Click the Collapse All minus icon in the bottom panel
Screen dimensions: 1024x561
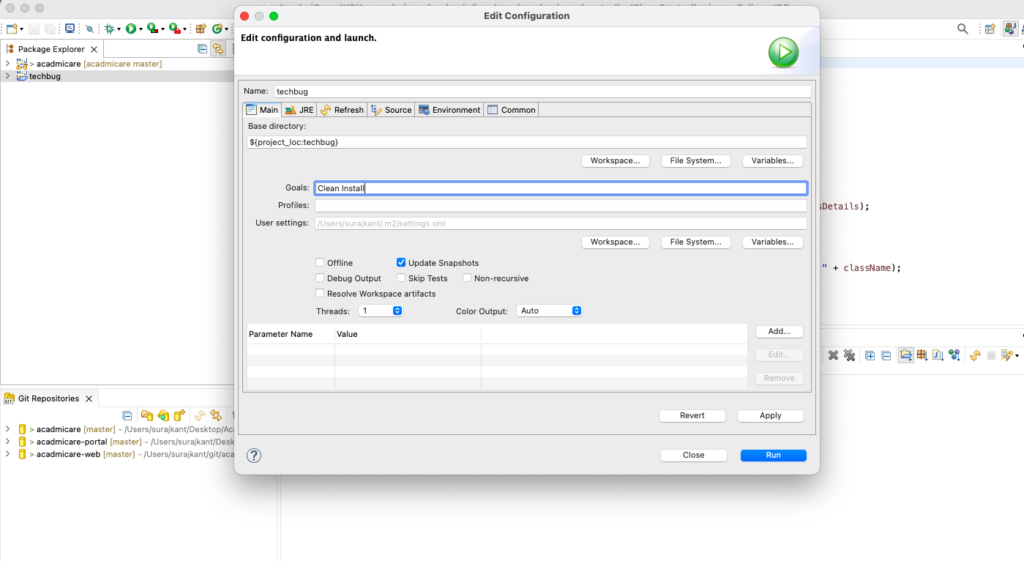coord(886,355)
